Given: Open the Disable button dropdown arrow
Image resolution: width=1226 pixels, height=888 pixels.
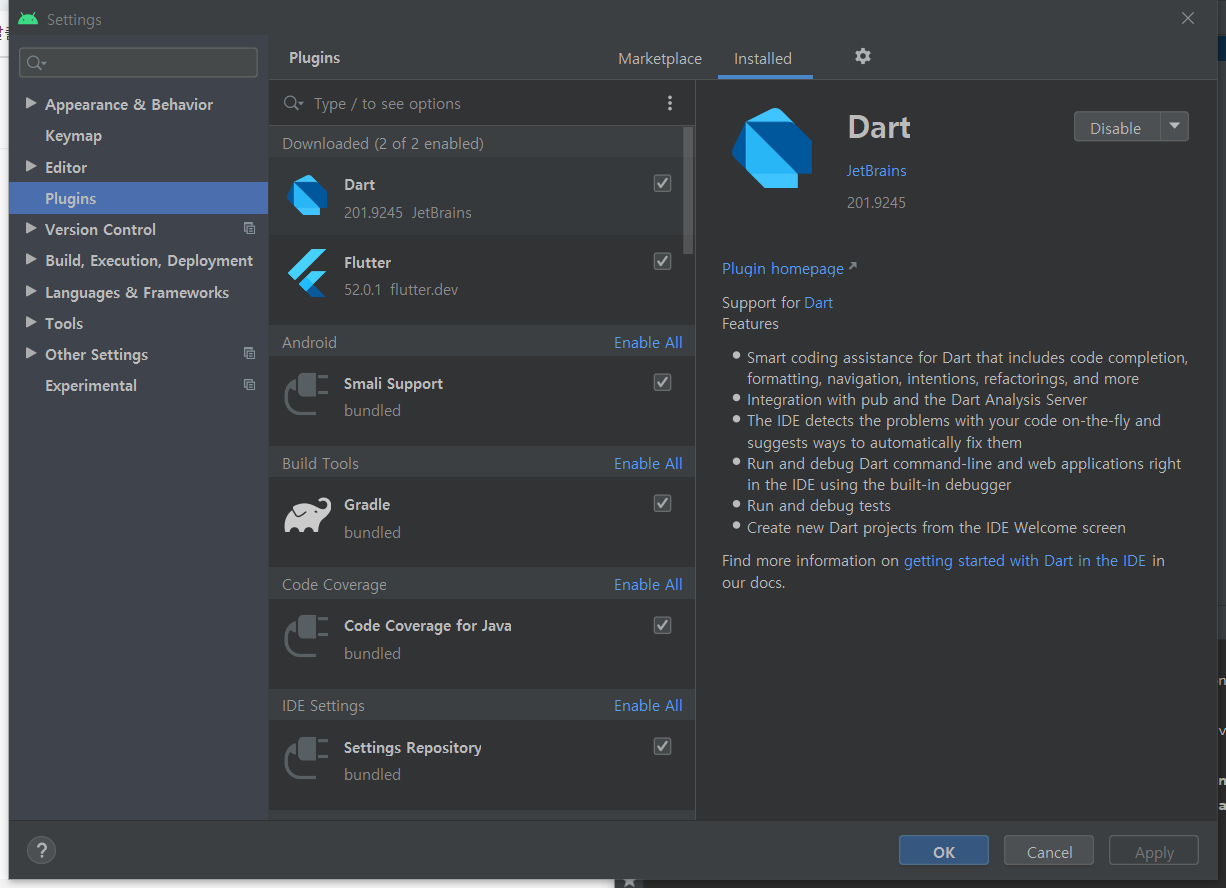Looking at the screenshot, I should pos(1175,127).
